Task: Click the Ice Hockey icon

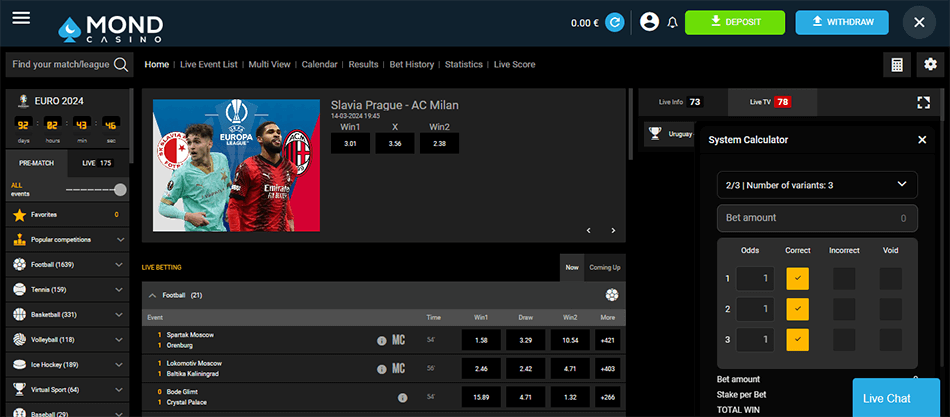Action: 19,365
